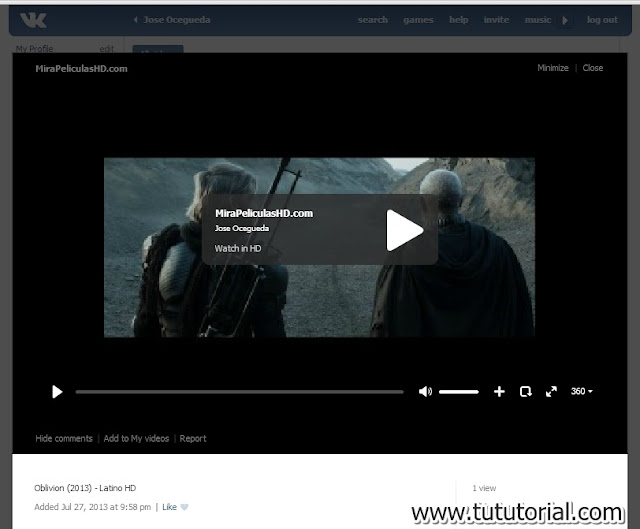Image resolution: width=640 pixels, height=529 pixels.
Task: Enter fullscreen with the expand arrows icon
Action: [x=551, y=392]
